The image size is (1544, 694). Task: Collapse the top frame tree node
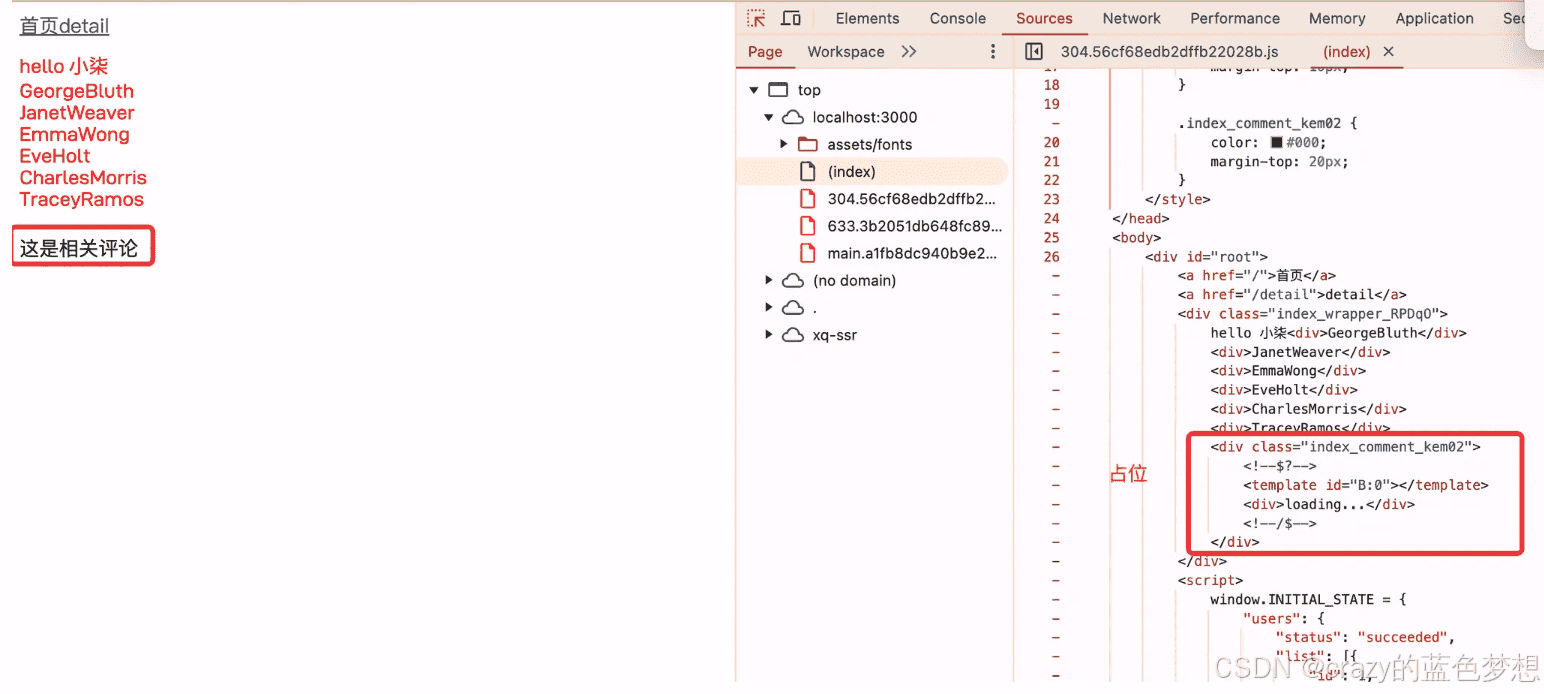(x=754, y=90)
